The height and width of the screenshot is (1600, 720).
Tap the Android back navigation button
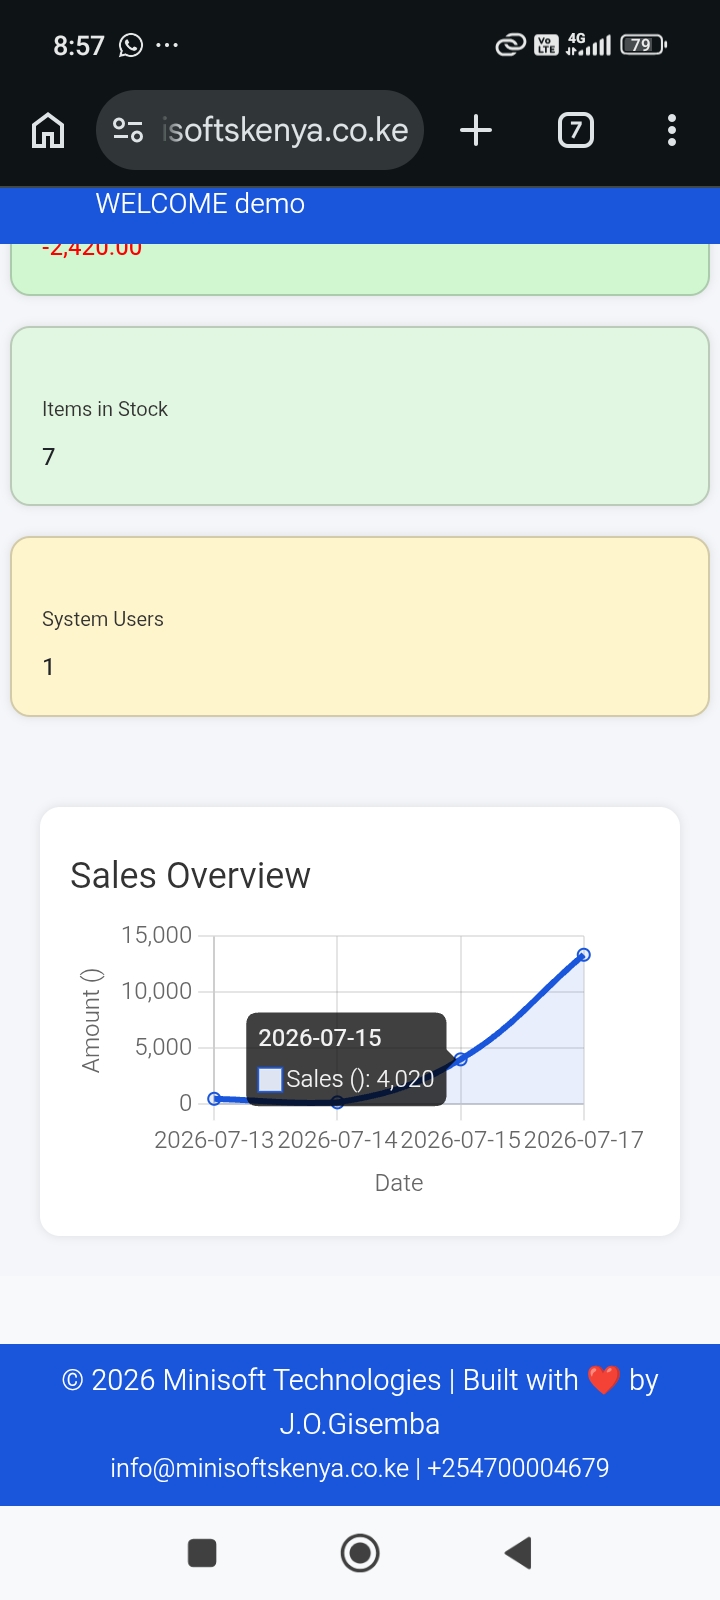518,1553
